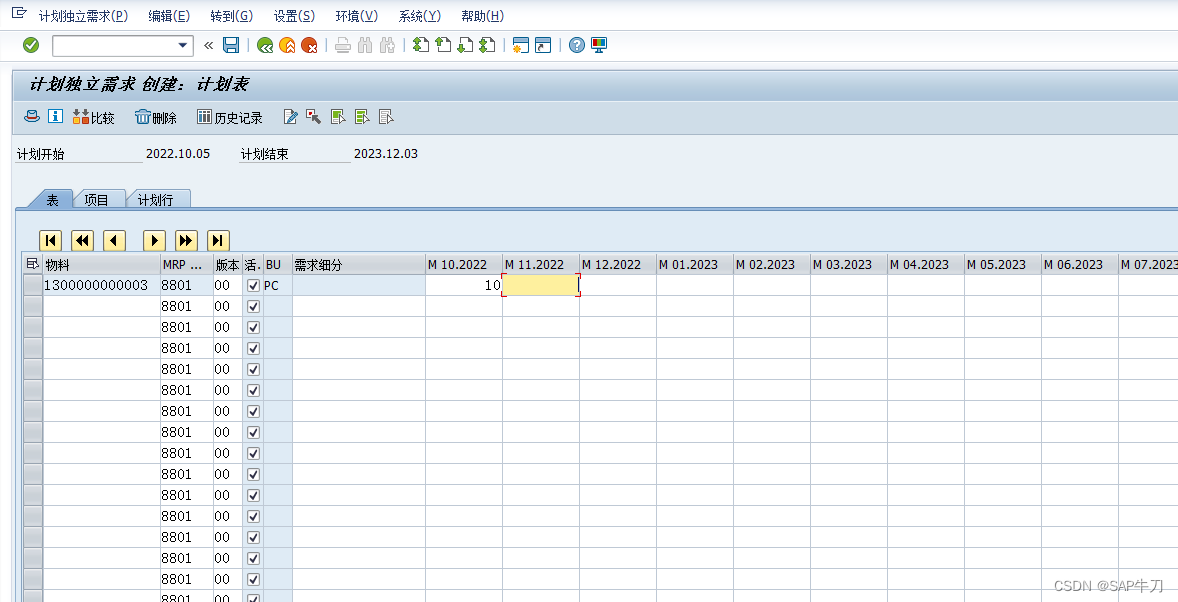Save with the floppy disk icon
Image resolution: width=1178 pixels, height=602 pixels.
pyautogui.click(x=231, y=46)
